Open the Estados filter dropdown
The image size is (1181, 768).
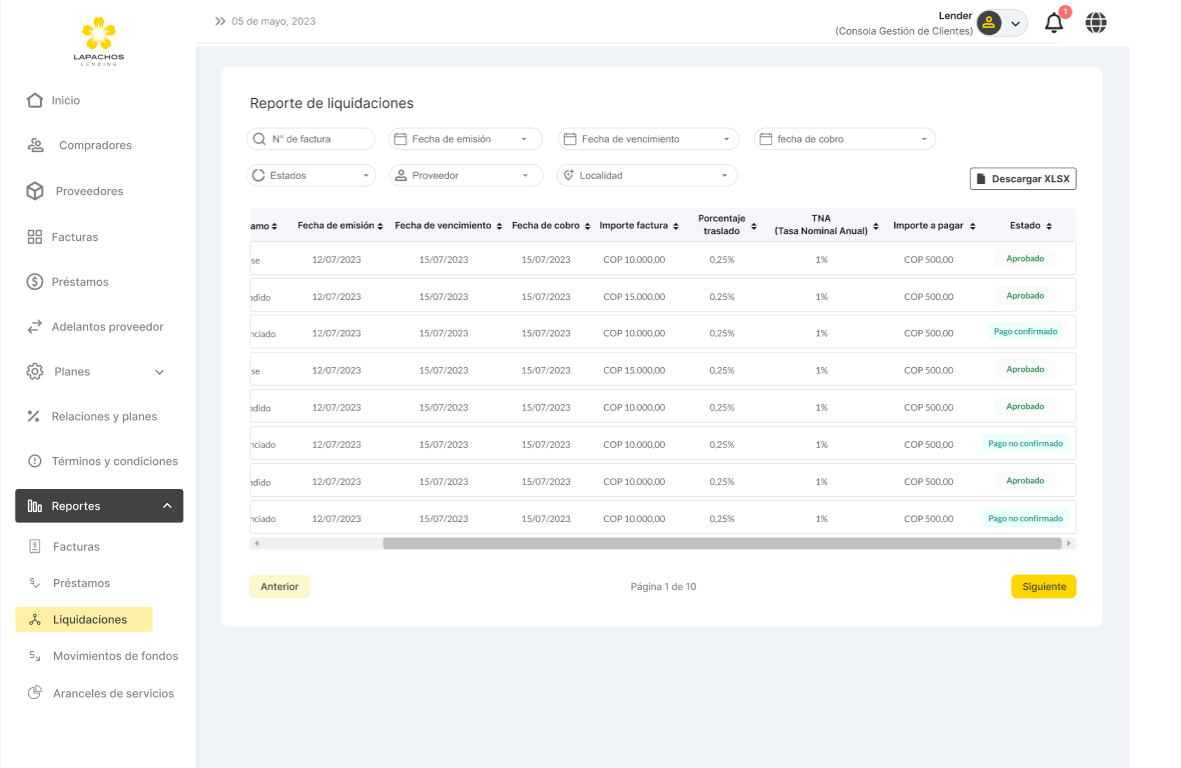311,175
